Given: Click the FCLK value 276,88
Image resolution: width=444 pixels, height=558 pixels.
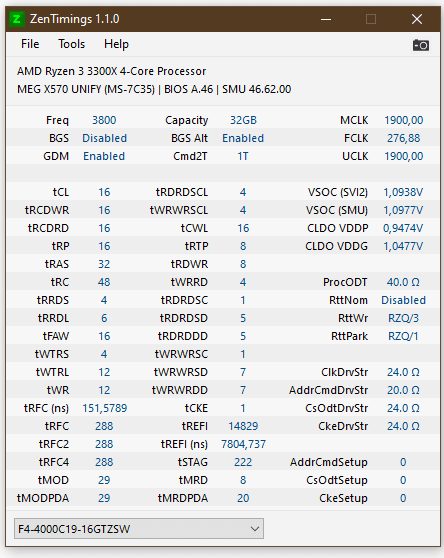Looking at the screenshot, I should [404, 138].
